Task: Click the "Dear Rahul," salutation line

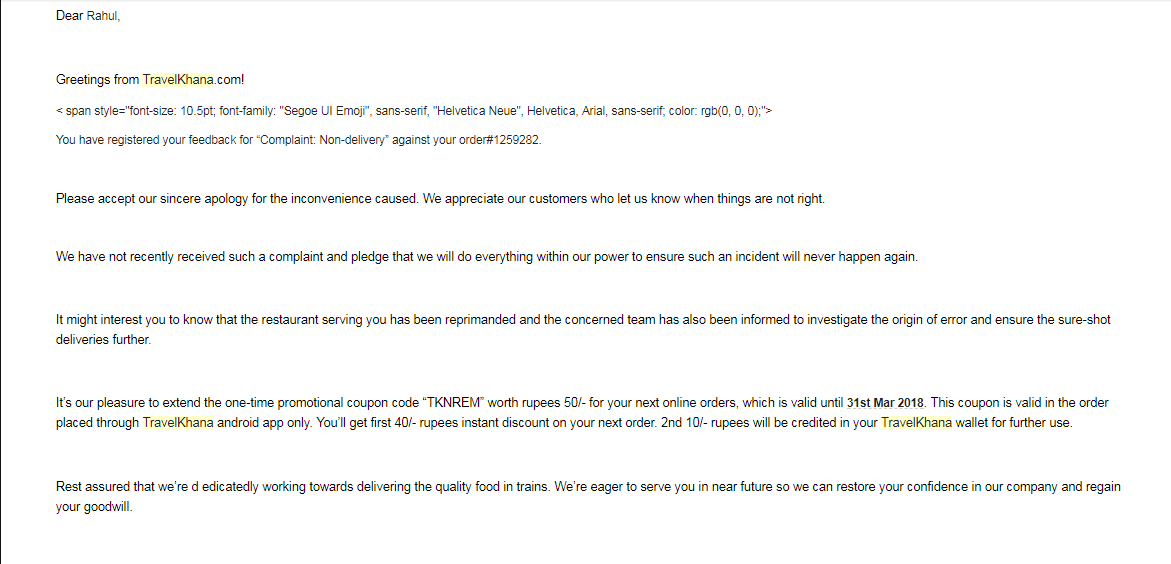Action: 88,16
